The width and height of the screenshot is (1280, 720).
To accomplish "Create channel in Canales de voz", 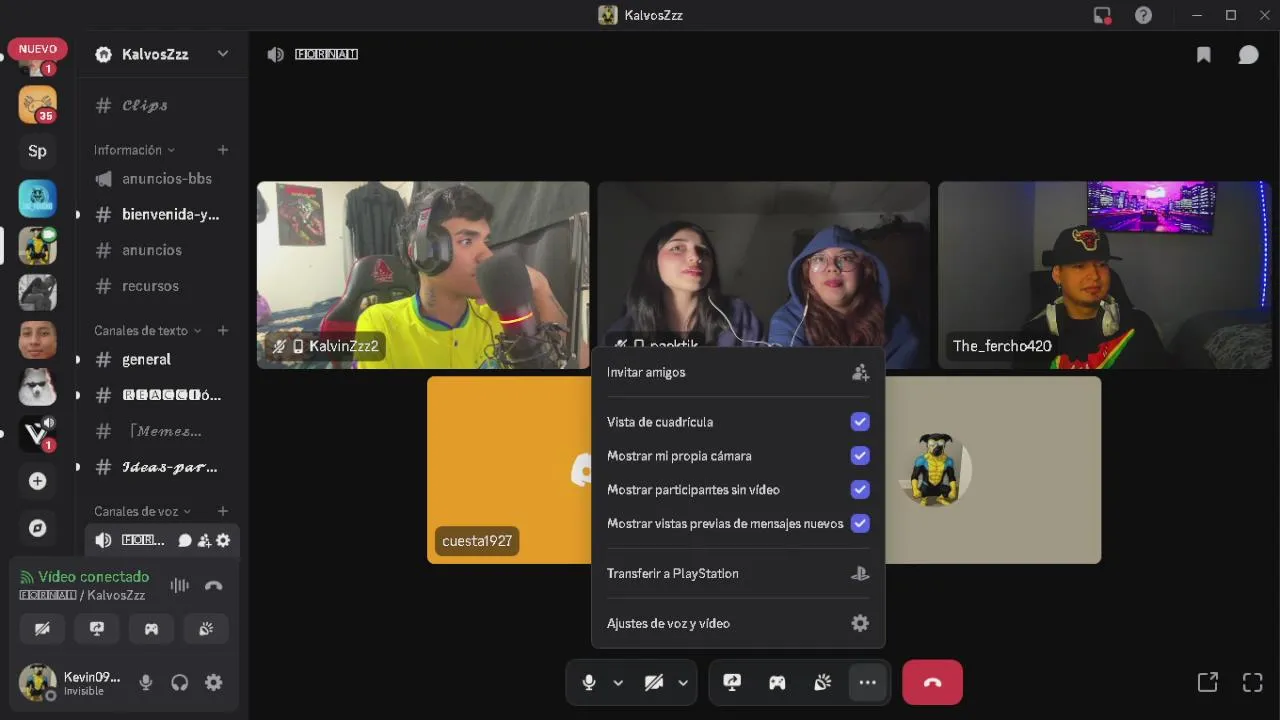I will (x=223, y=511).
